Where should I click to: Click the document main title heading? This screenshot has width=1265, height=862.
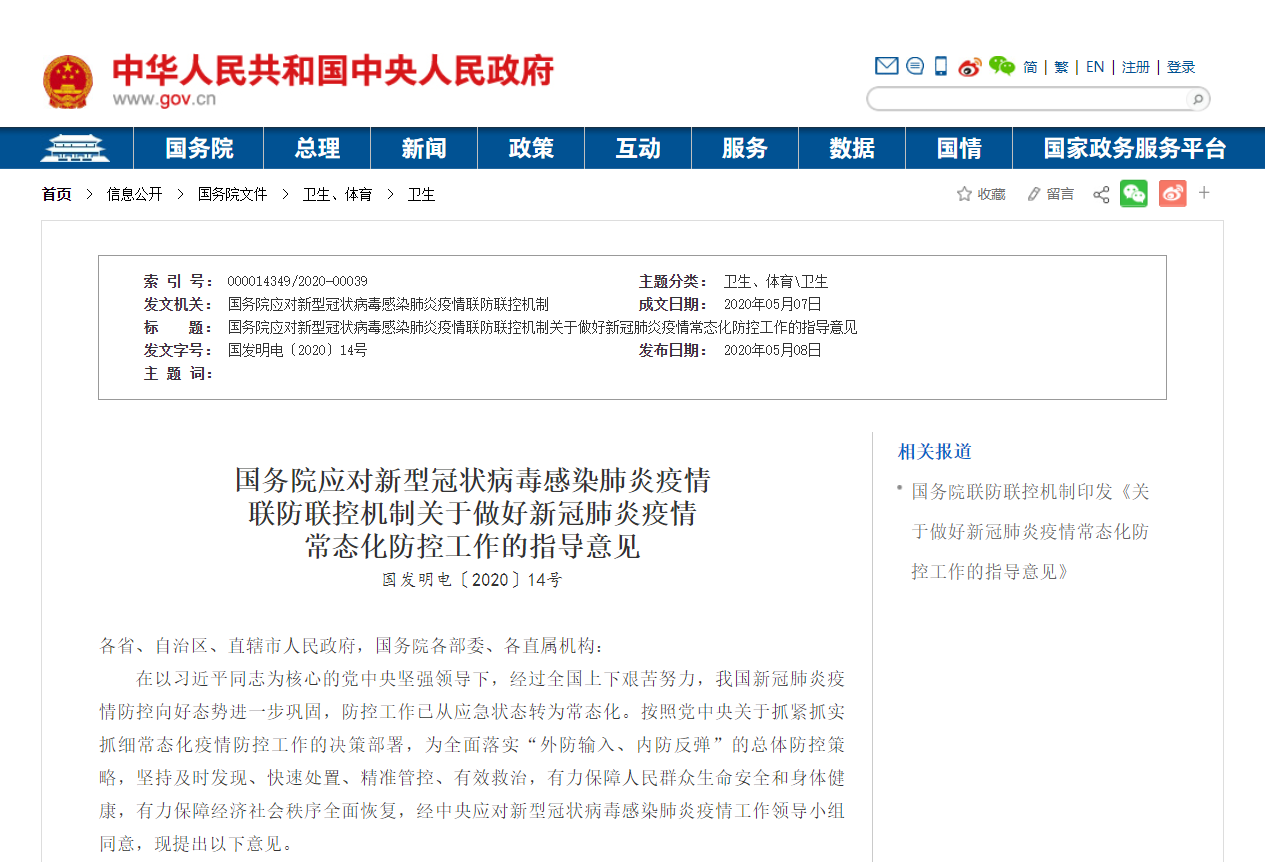[x=472, y=513]
